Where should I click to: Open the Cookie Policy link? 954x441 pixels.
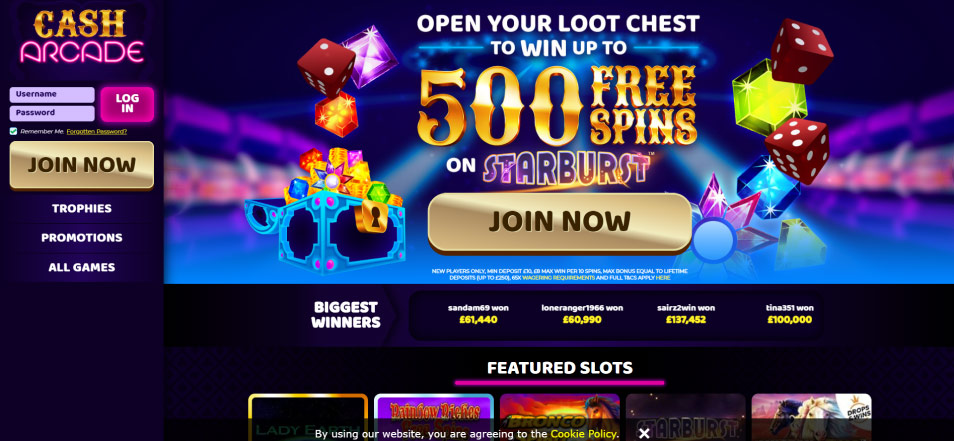(584, 434)
